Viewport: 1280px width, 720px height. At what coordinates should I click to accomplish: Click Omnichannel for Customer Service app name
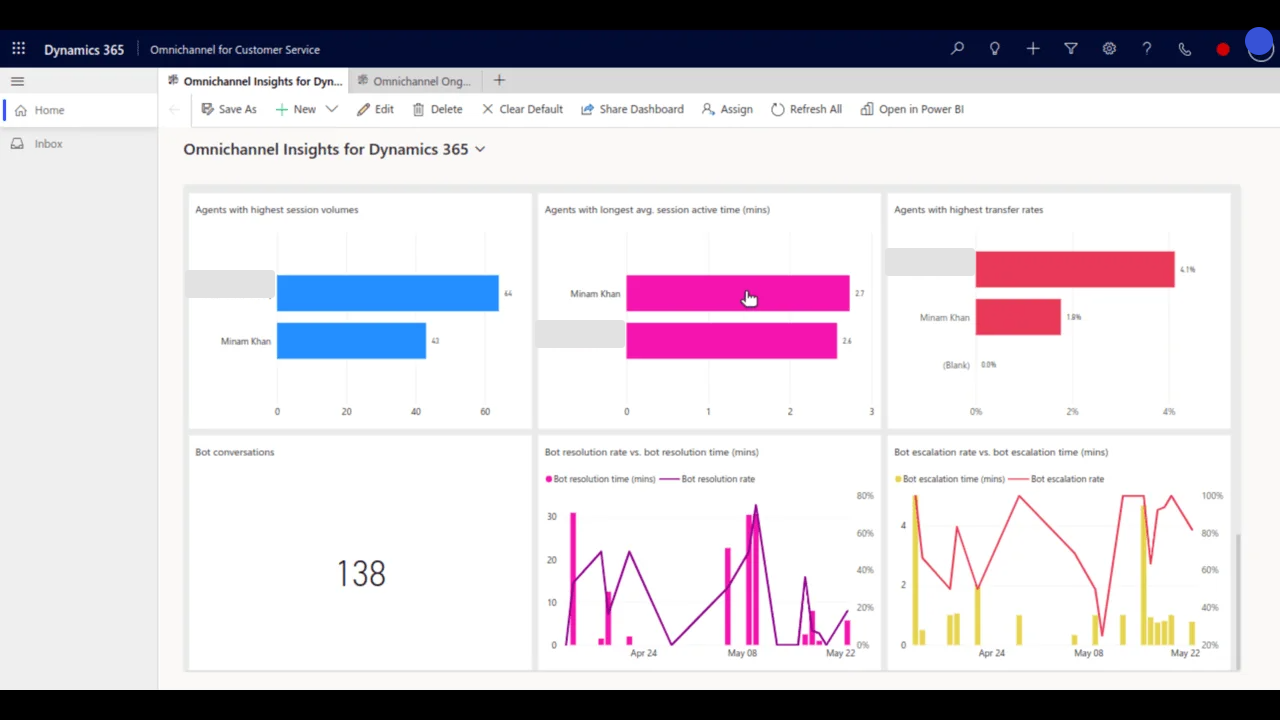(235, 49)
